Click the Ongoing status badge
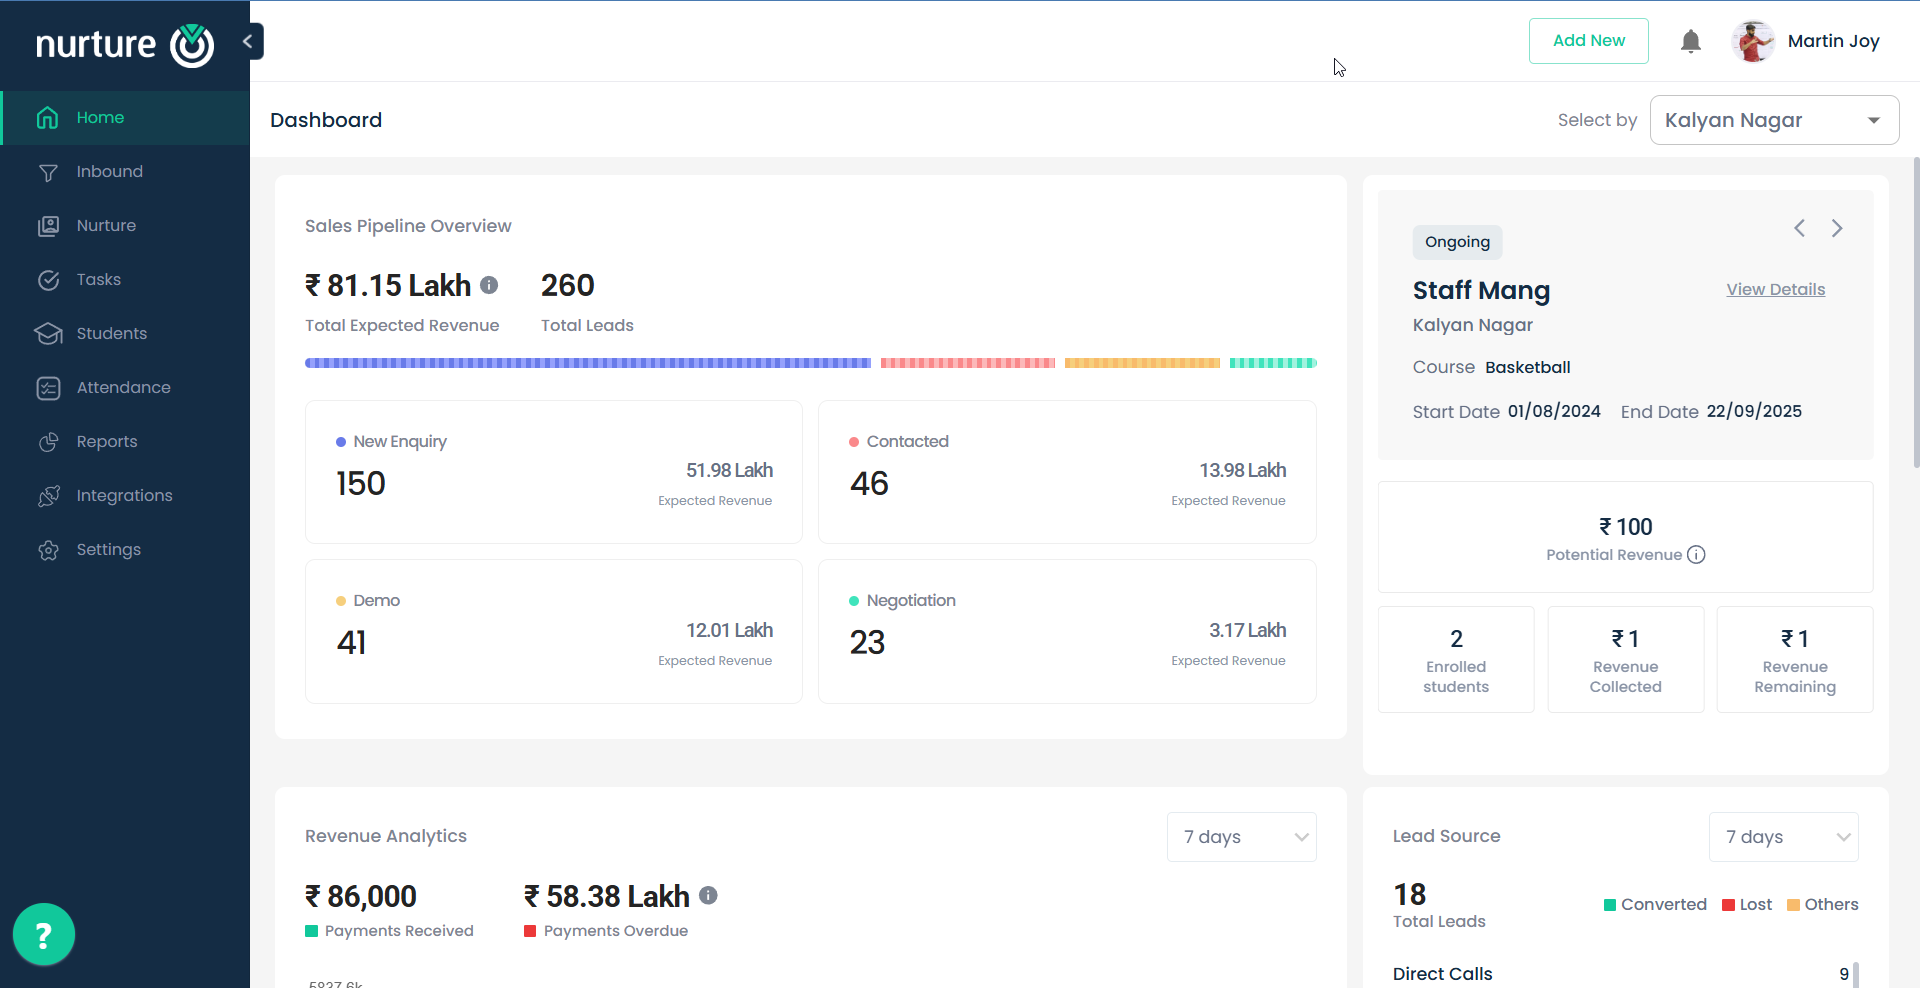The image size is (1920, 988). [1457, 242]
